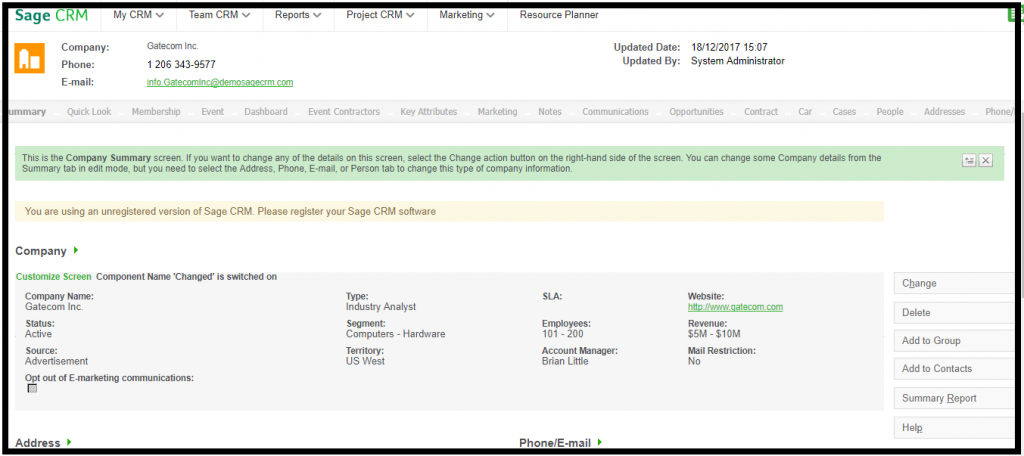Switch to the Membership tab
The height and width of the screenshot is (456, 1024).
point(156,112)
